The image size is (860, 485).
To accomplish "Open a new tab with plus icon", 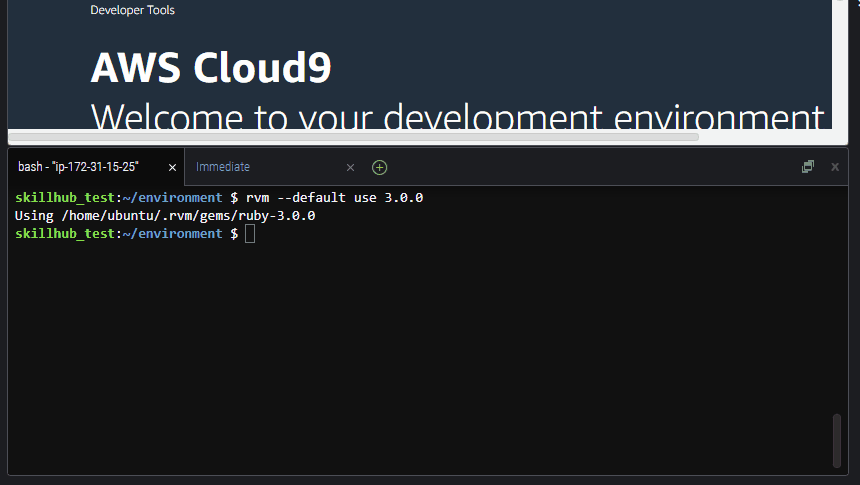I will pos(380,167).
